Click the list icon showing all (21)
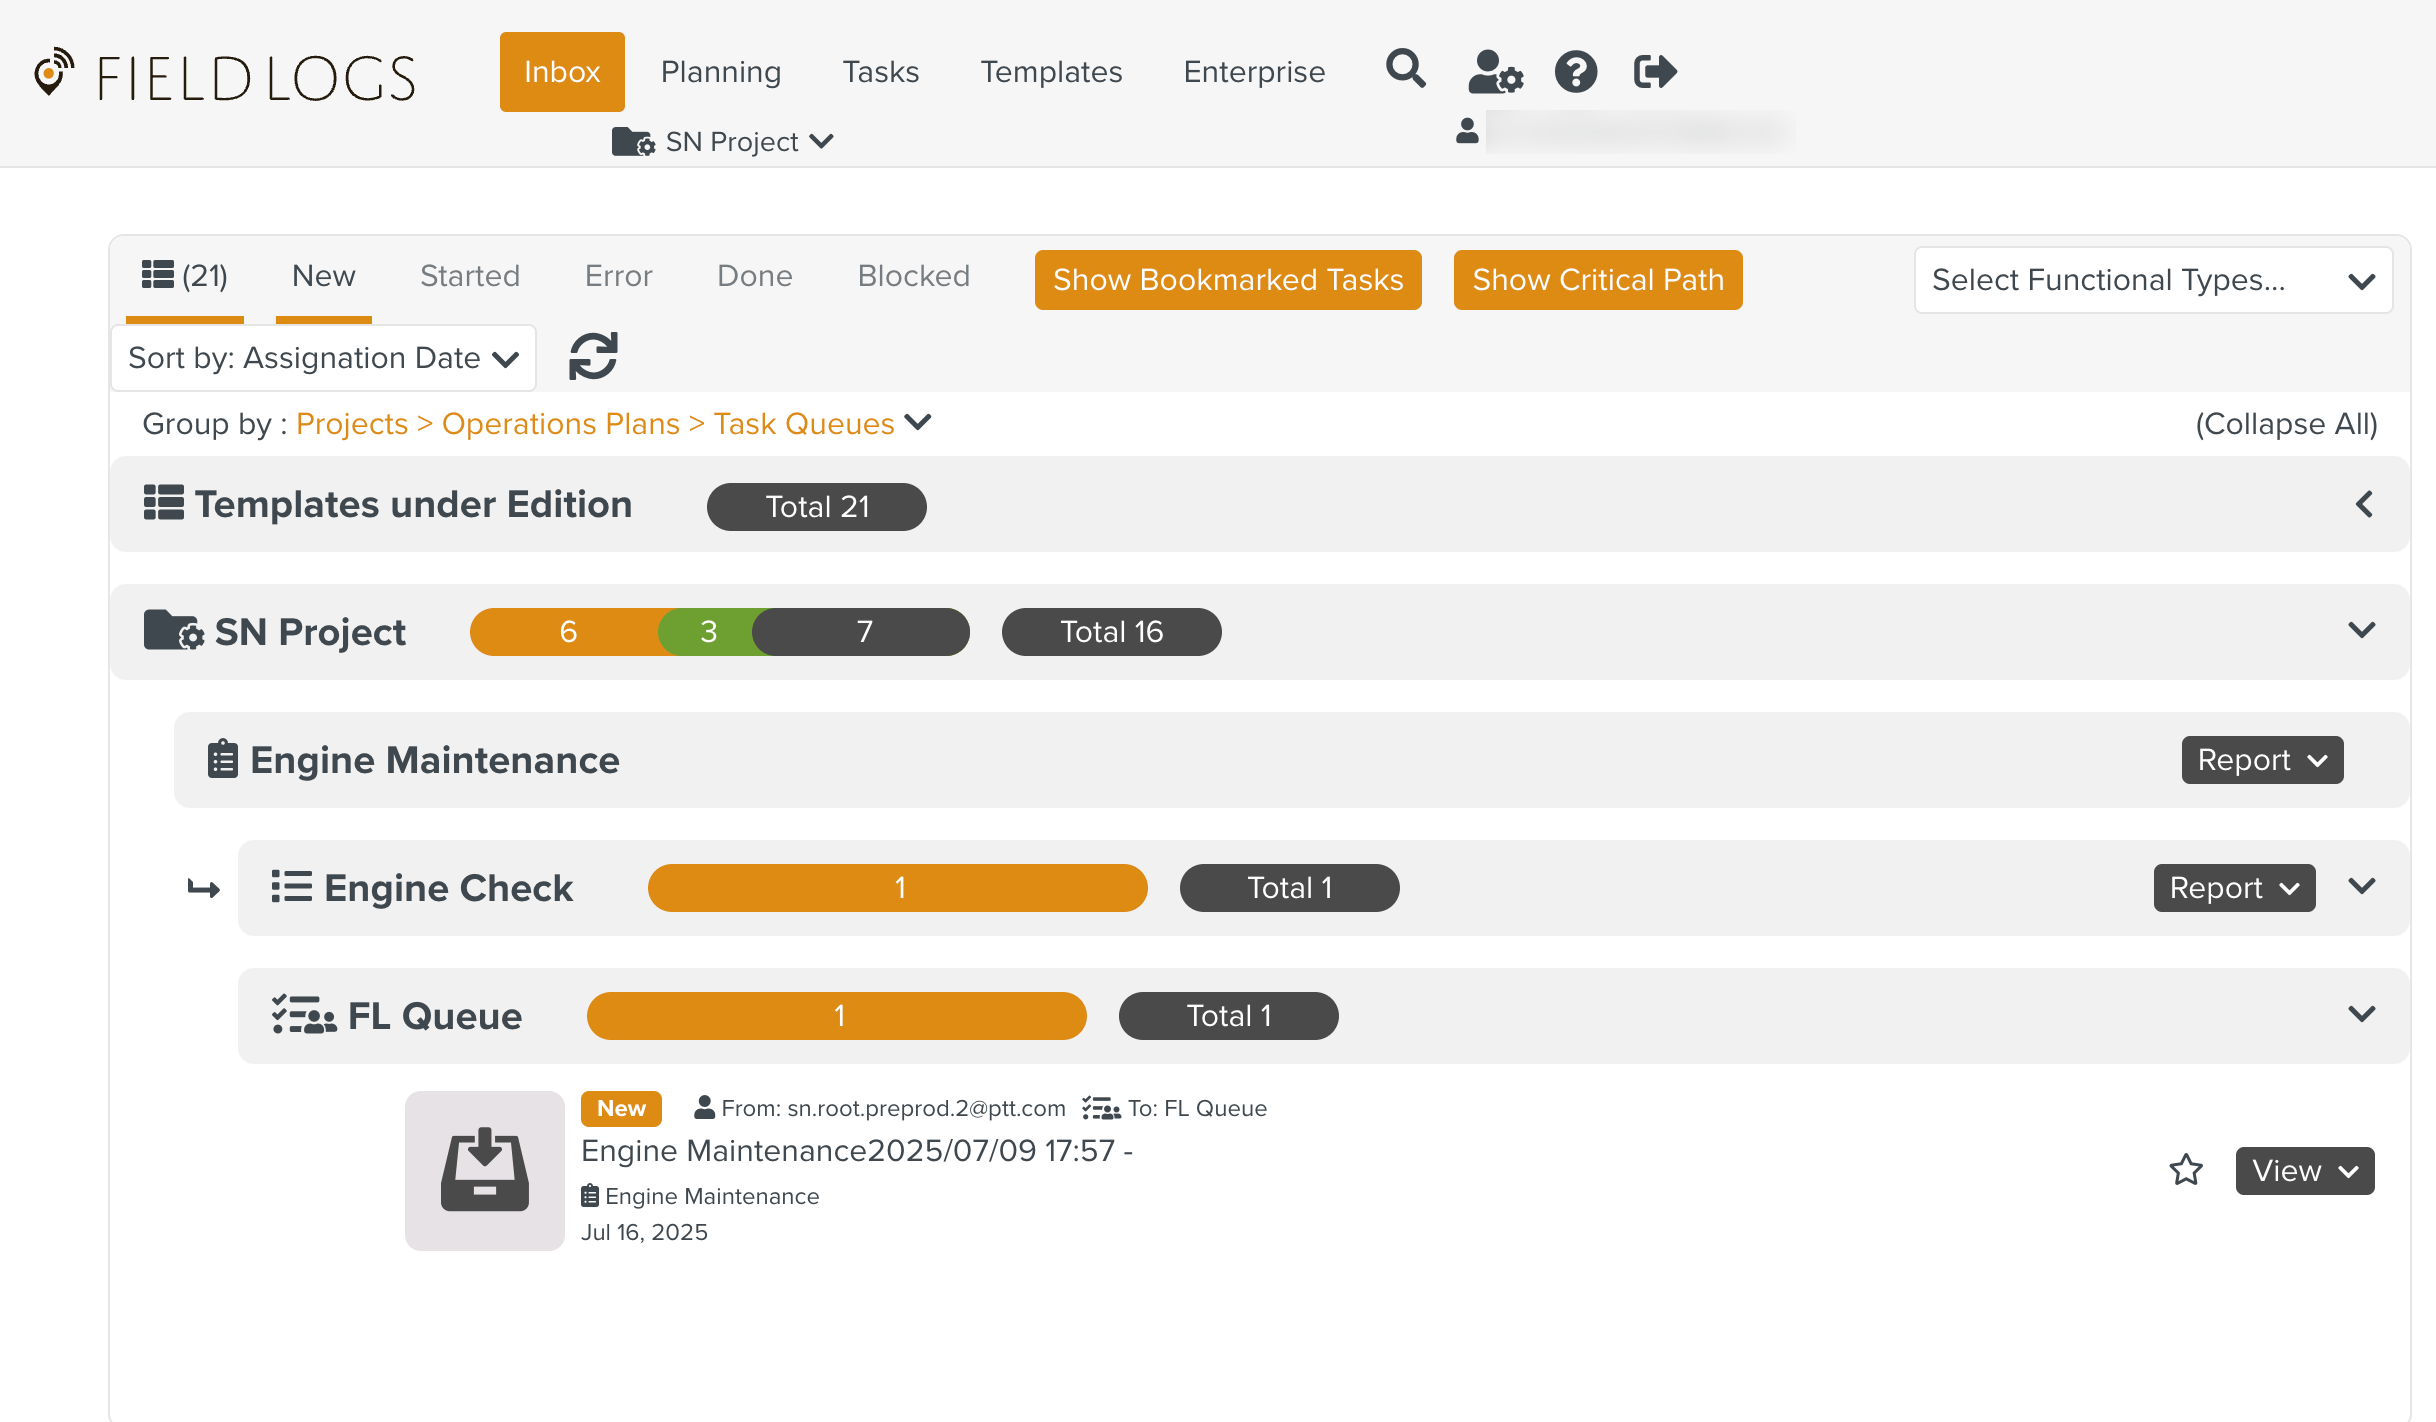This screenshot has width=2436, height=1422. 185,276
